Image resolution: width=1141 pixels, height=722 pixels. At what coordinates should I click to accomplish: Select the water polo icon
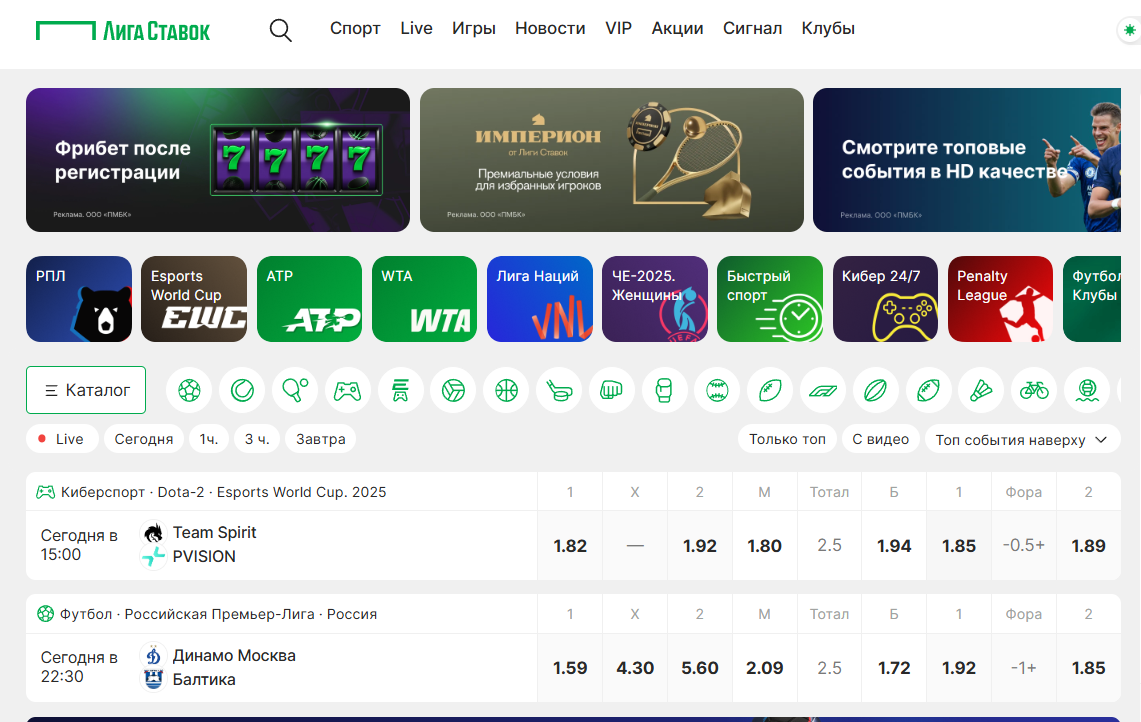click(x=1087, y=391)
